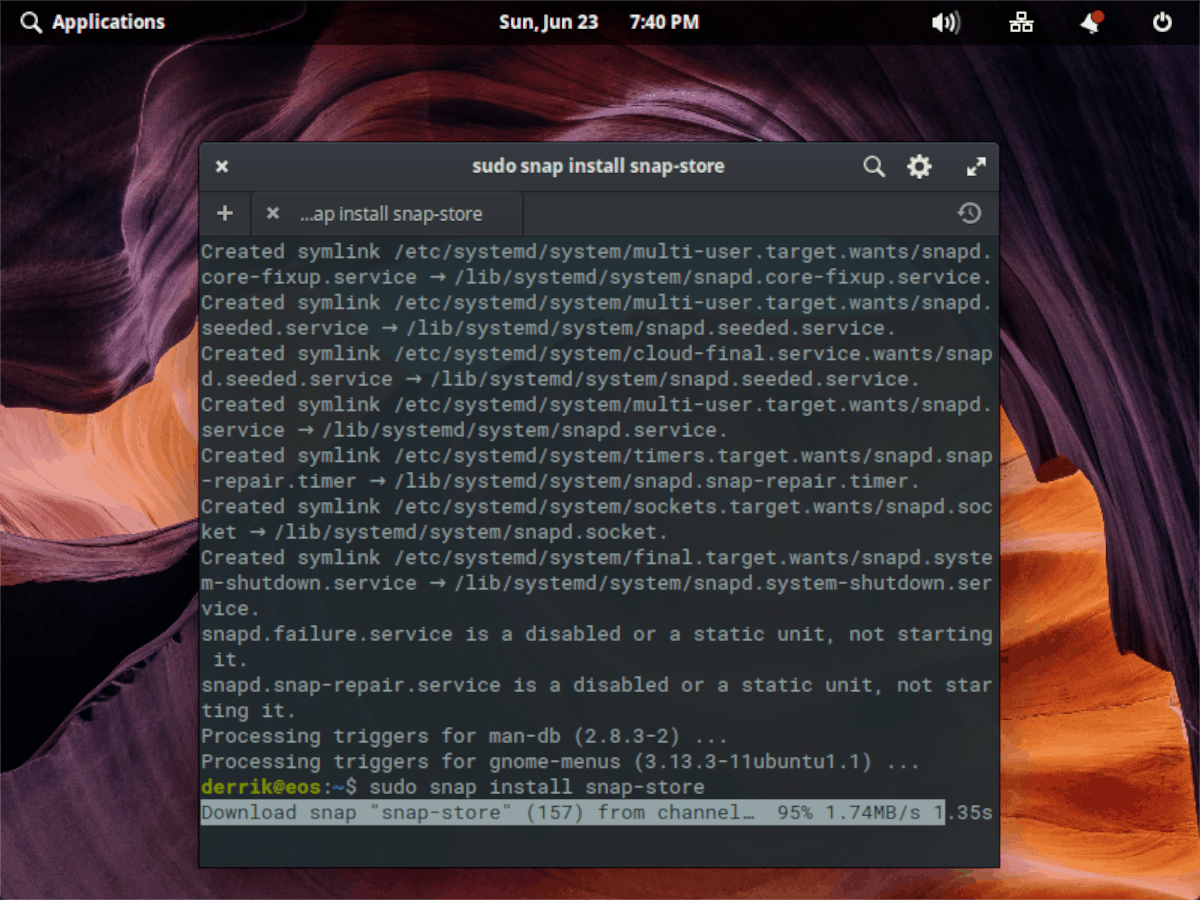Open a new terminal tab with the plus icon
Screen dimensions: 1200x900
pyautogui.click(x=224, y=213)
